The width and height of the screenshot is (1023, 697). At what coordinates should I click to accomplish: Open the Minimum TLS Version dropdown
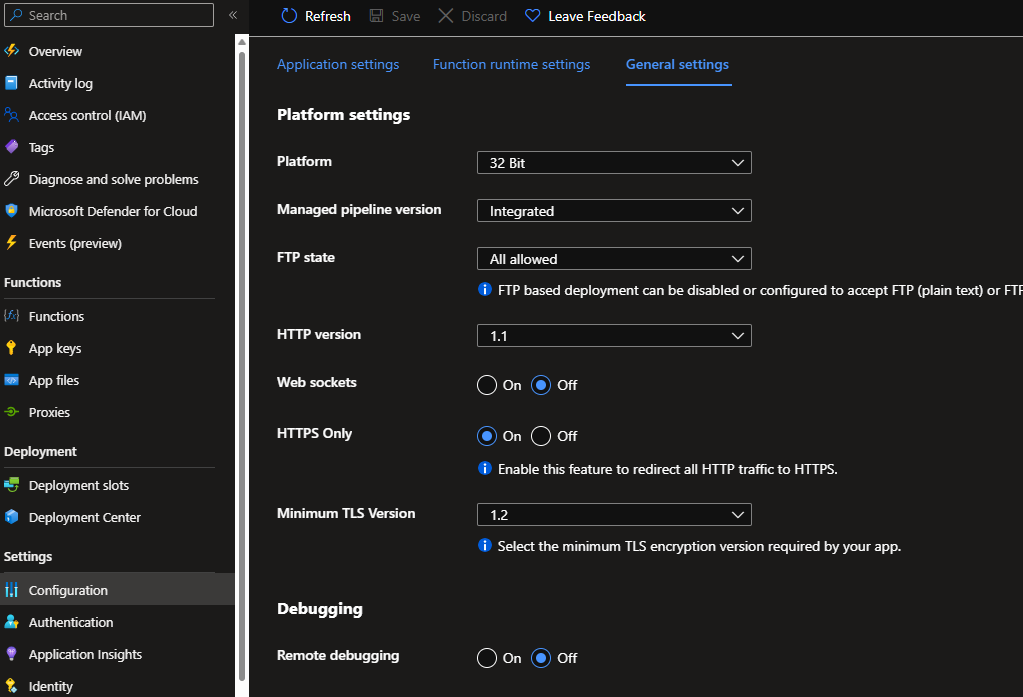pos(614,515)
